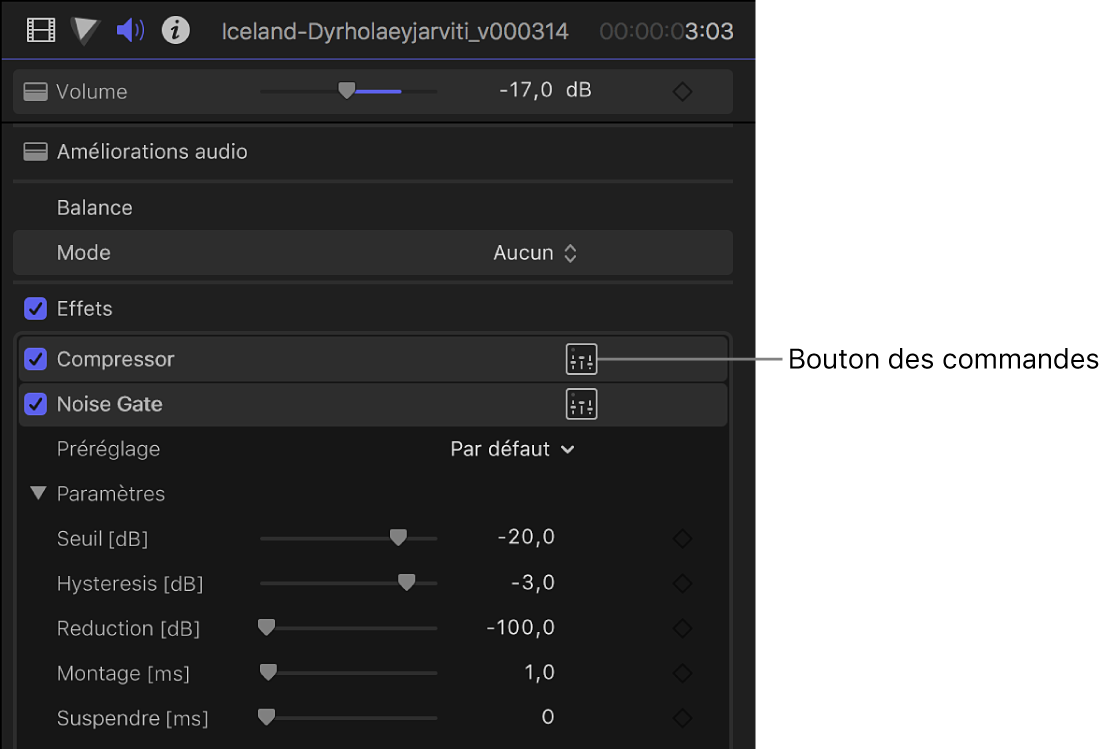This screenshot has width=1112, height=750.
Task: Open the Compressor effect controls button
Action: point(581,359)
